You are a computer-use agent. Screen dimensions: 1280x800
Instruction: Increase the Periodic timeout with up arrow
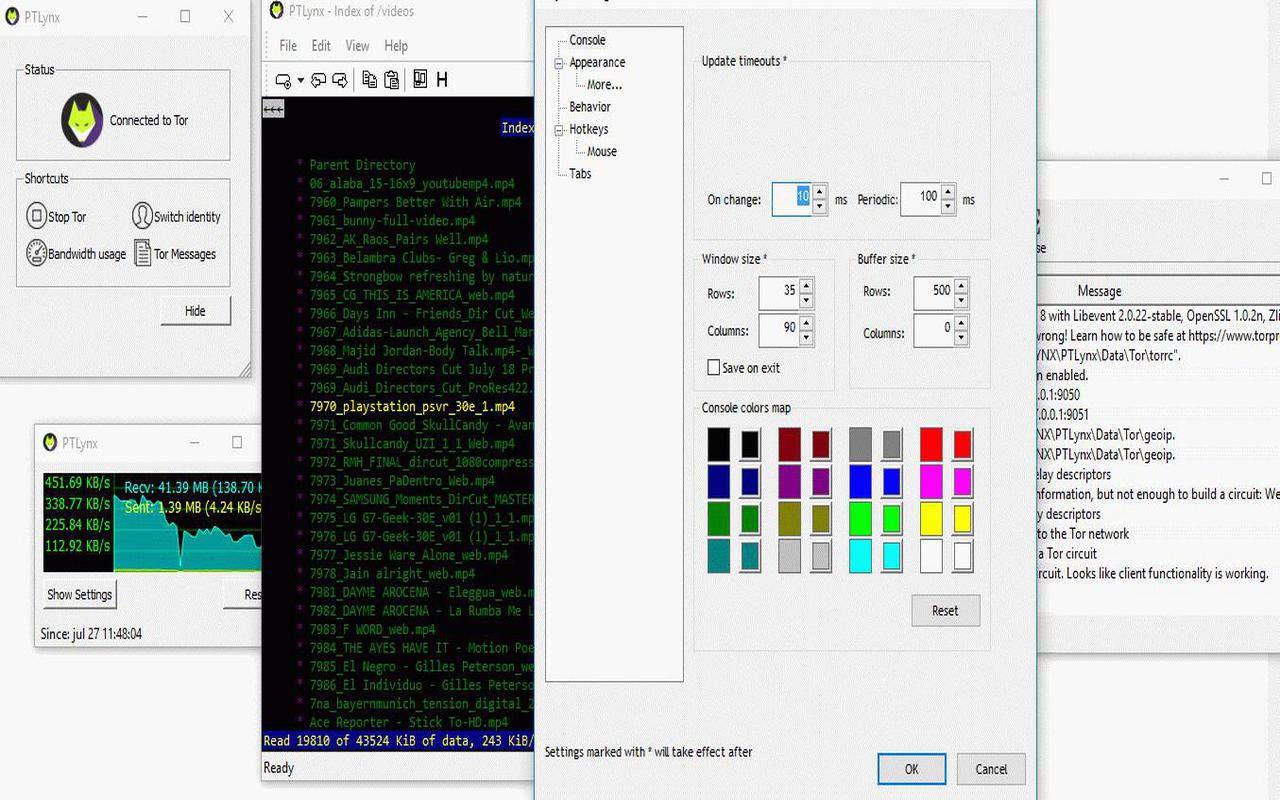coord(948,191)
